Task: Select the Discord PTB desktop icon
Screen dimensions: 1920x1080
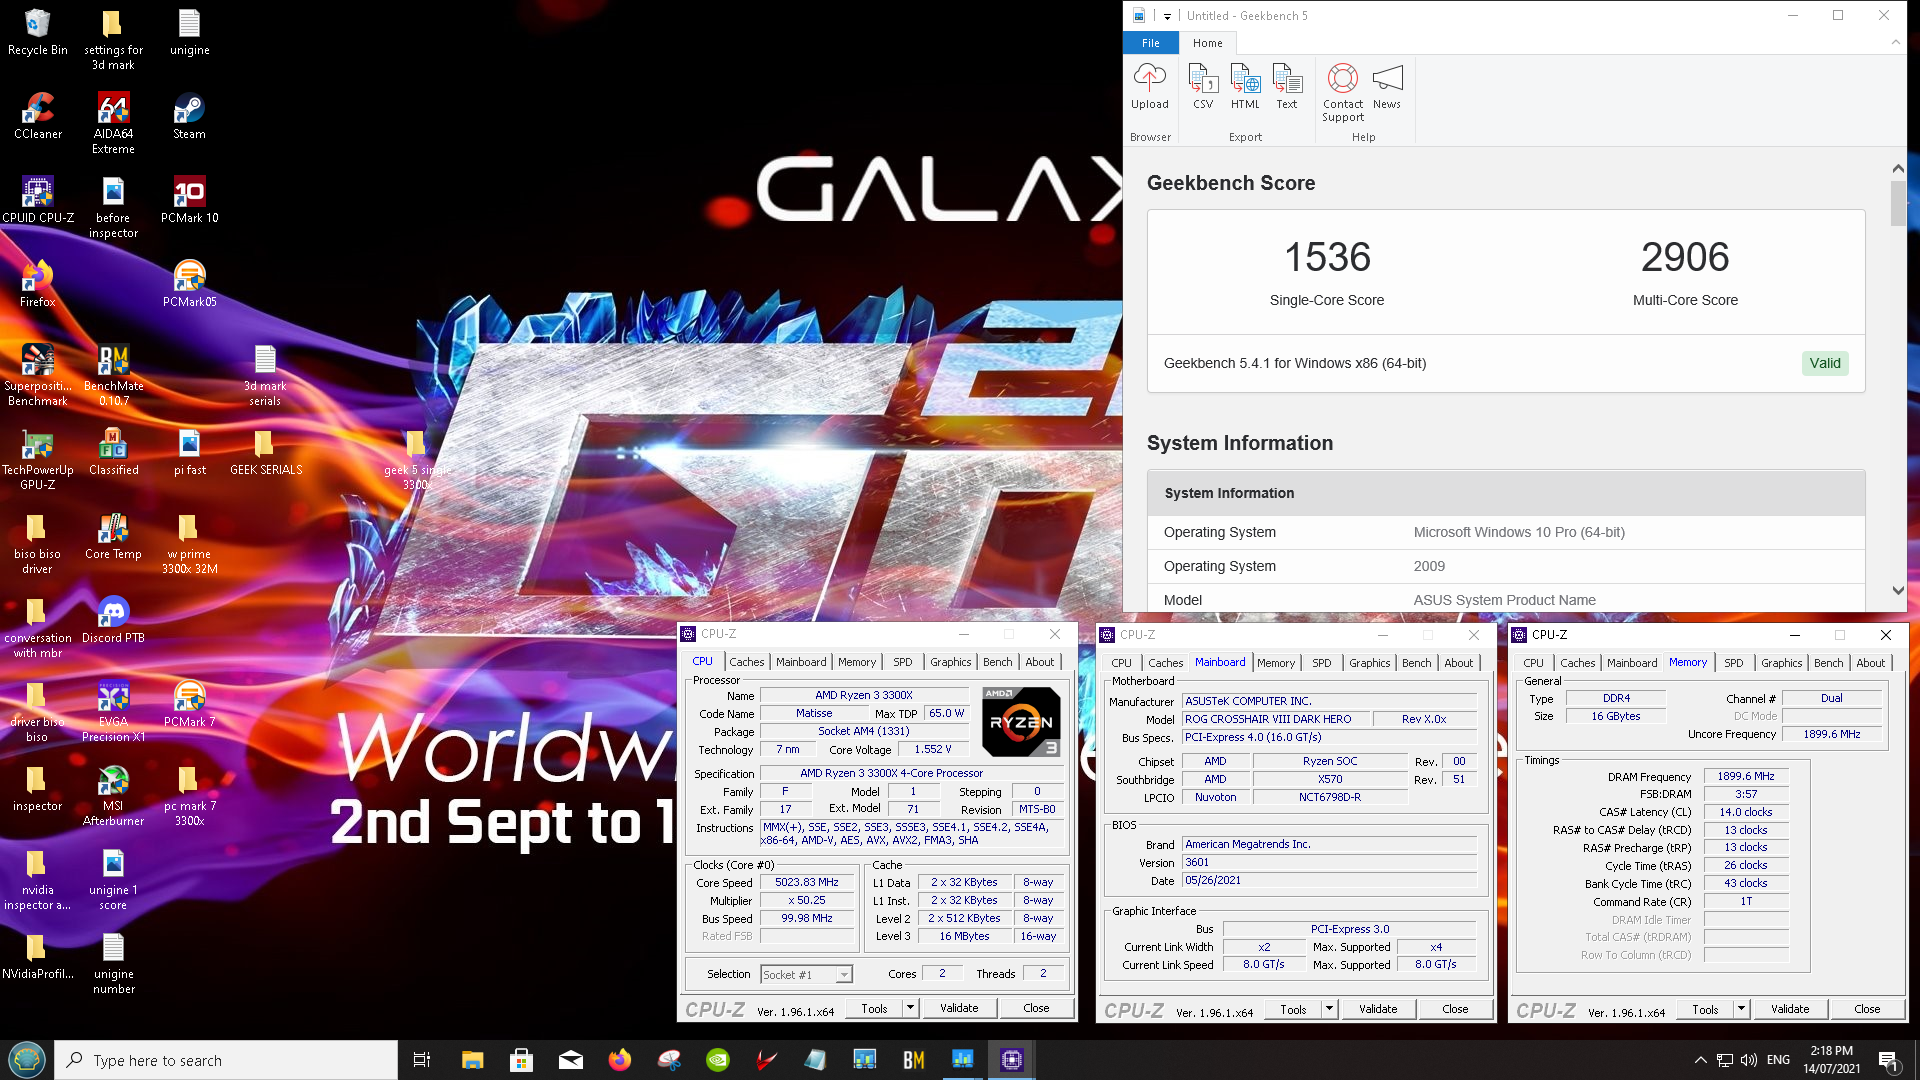Action: click(x=113, y=620)
